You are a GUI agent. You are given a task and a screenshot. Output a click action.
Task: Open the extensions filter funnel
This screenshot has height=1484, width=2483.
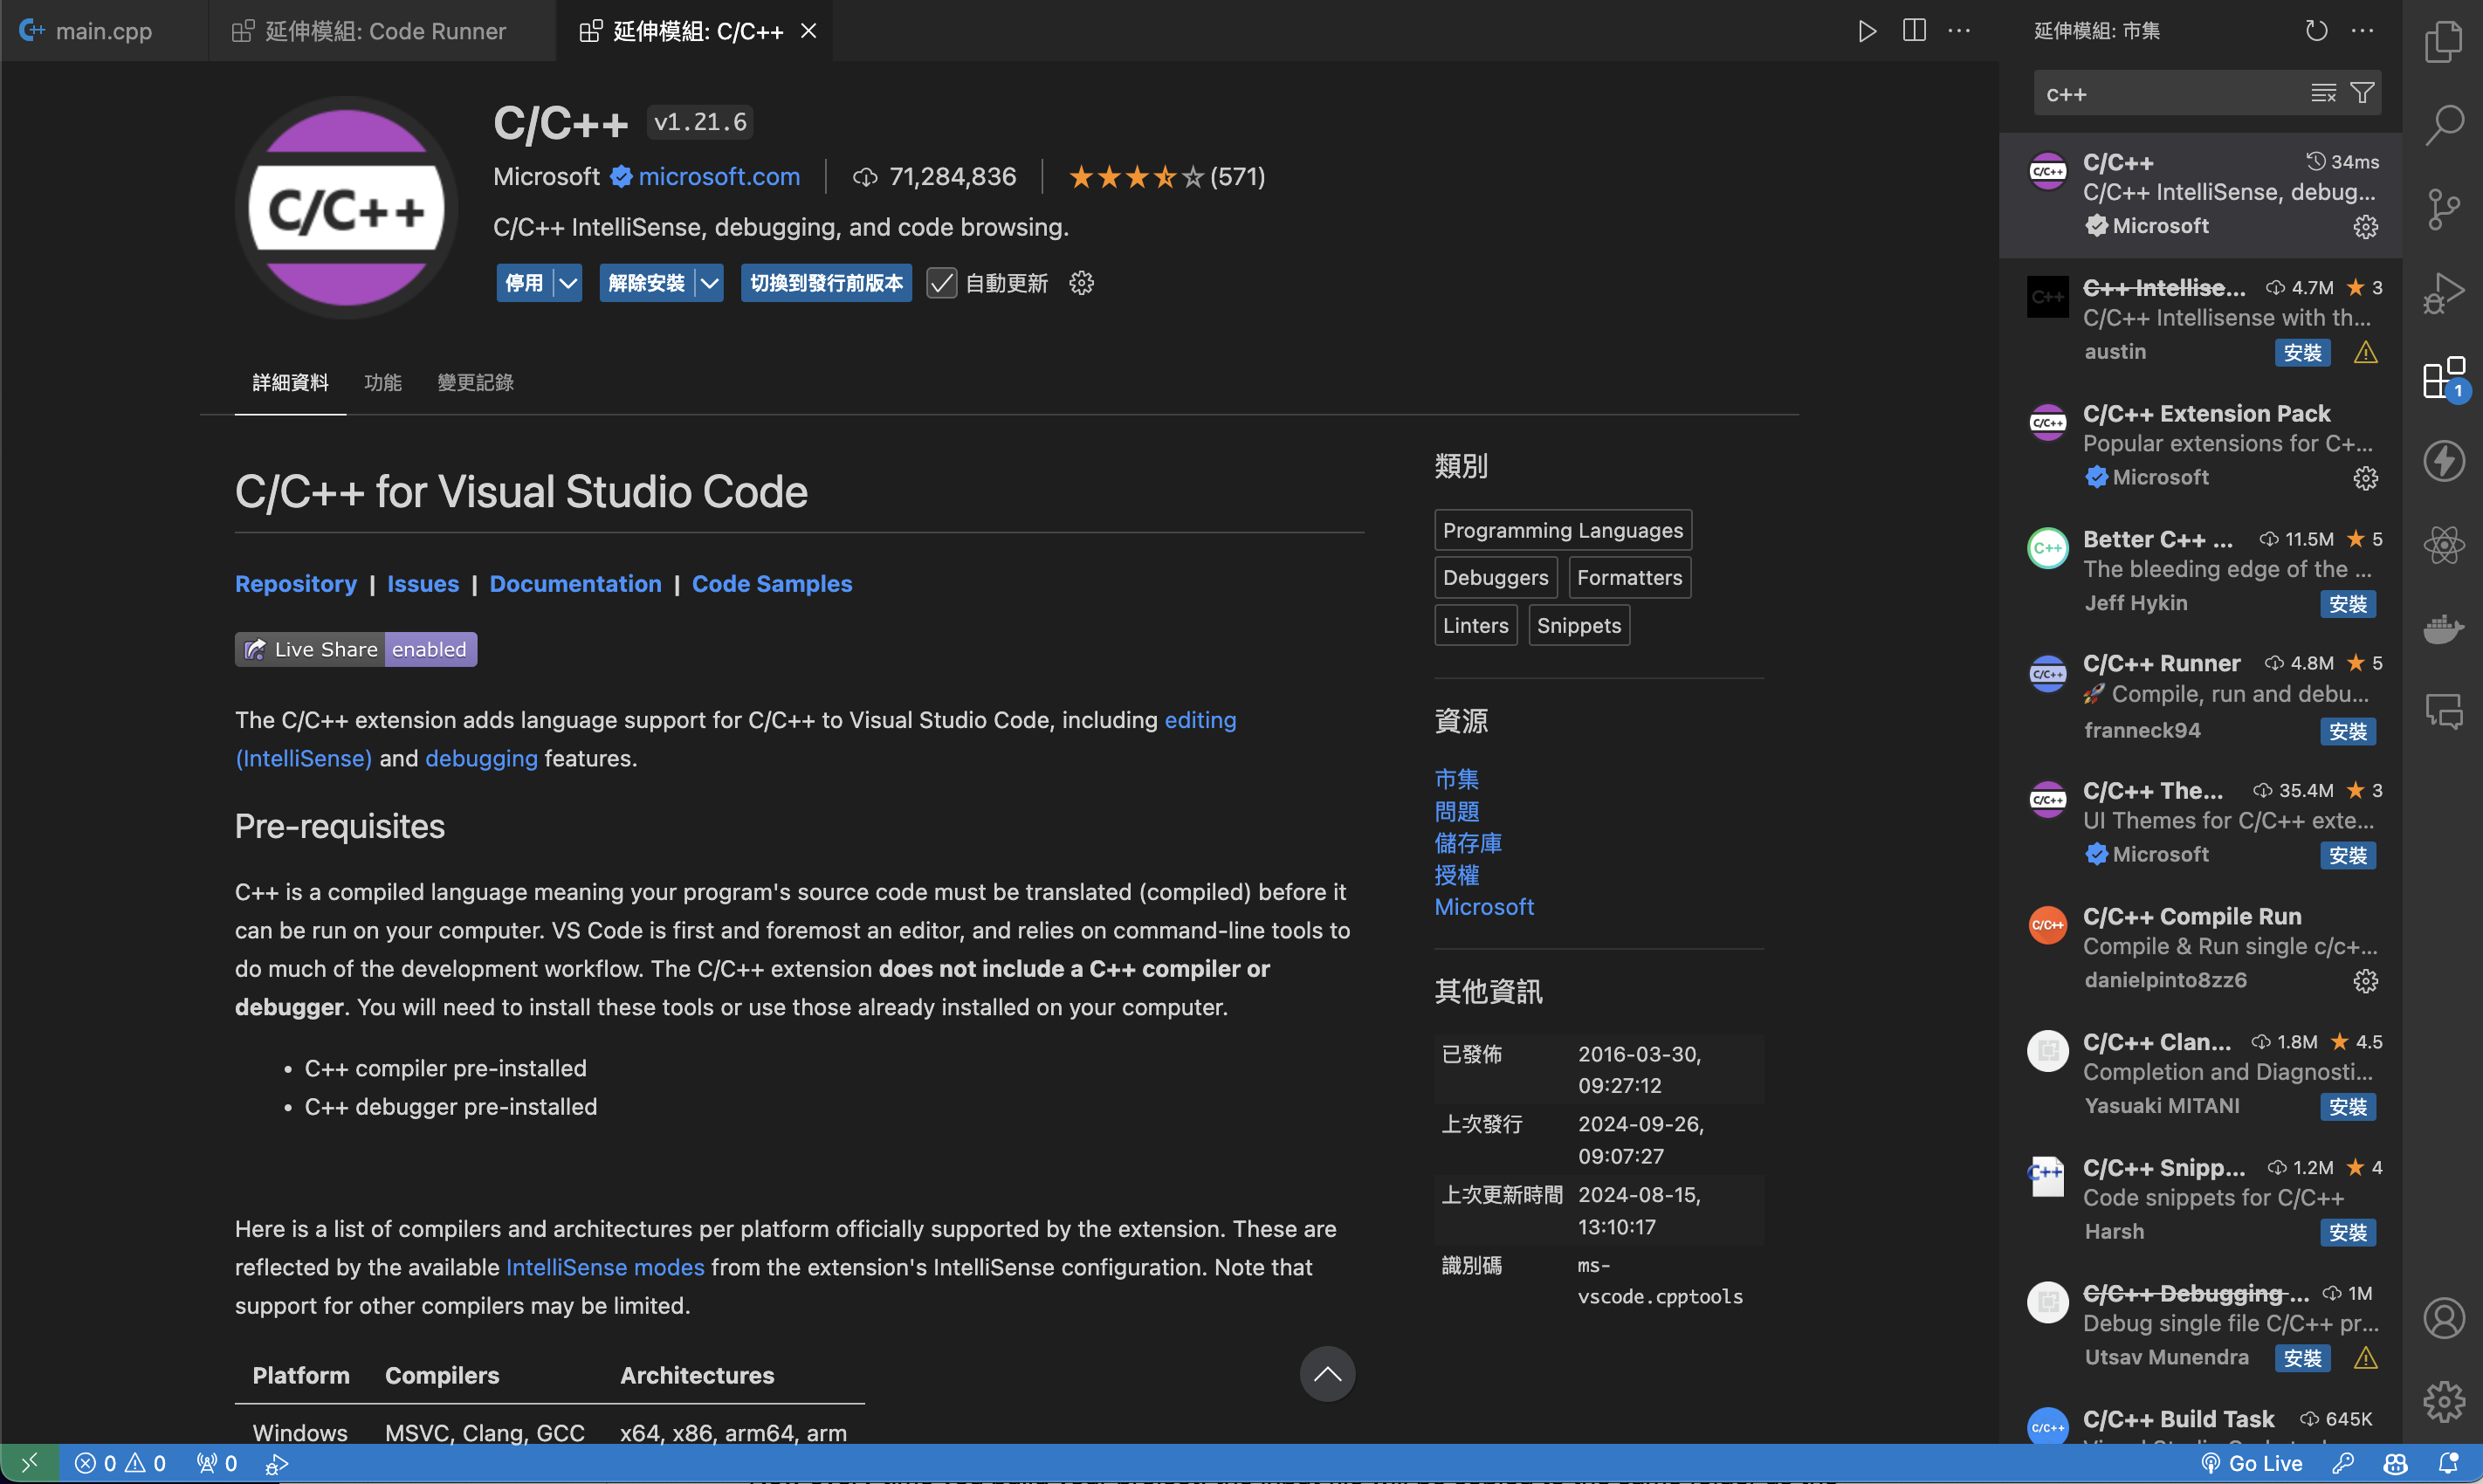2362,94
